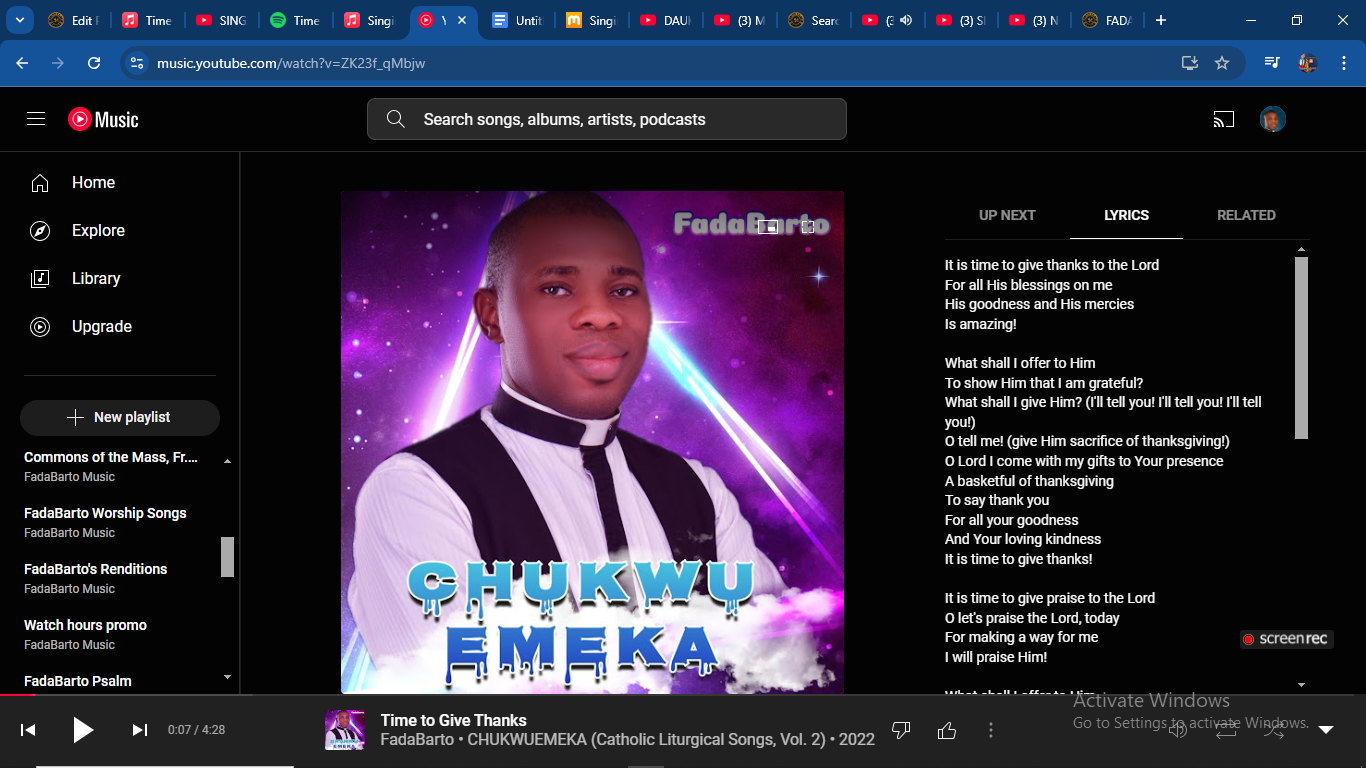
Task: Close the current YouTube Music tab
Action: [462, 20]
